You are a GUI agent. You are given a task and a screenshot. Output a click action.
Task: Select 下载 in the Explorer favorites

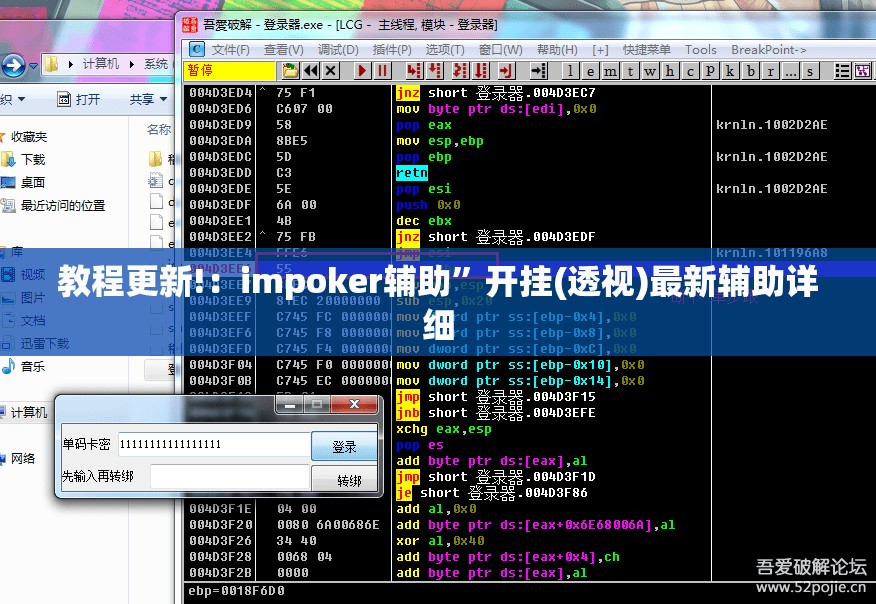33,160
